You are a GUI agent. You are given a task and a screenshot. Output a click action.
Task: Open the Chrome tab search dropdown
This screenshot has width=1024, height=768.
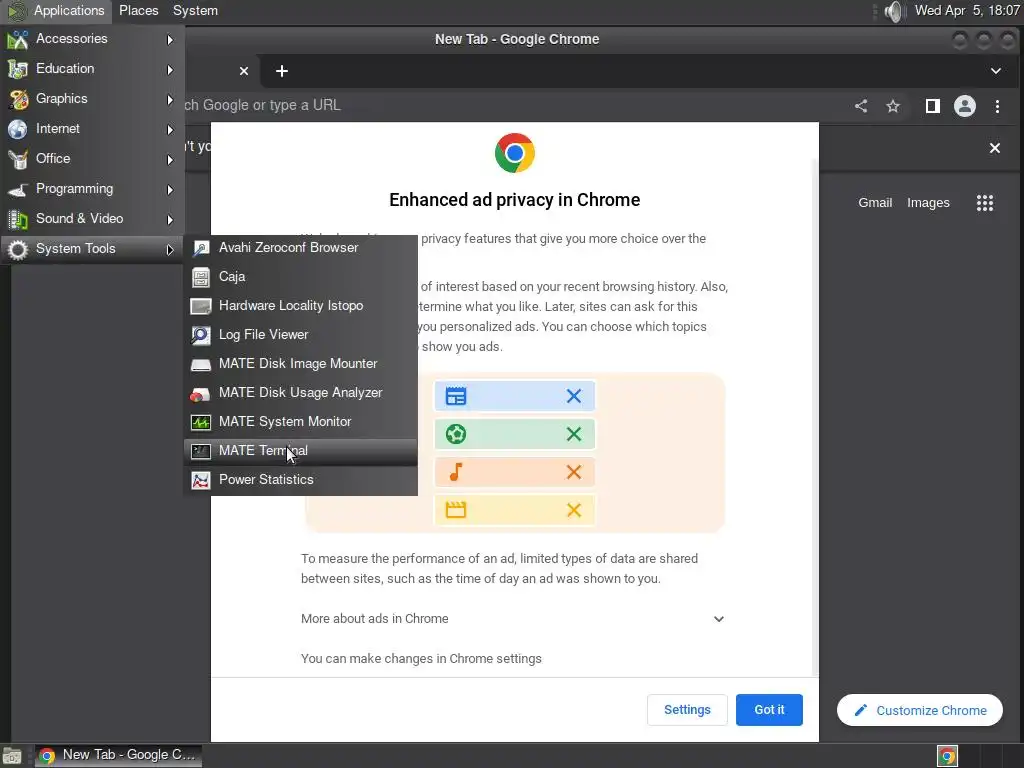(x=995, y=71)
